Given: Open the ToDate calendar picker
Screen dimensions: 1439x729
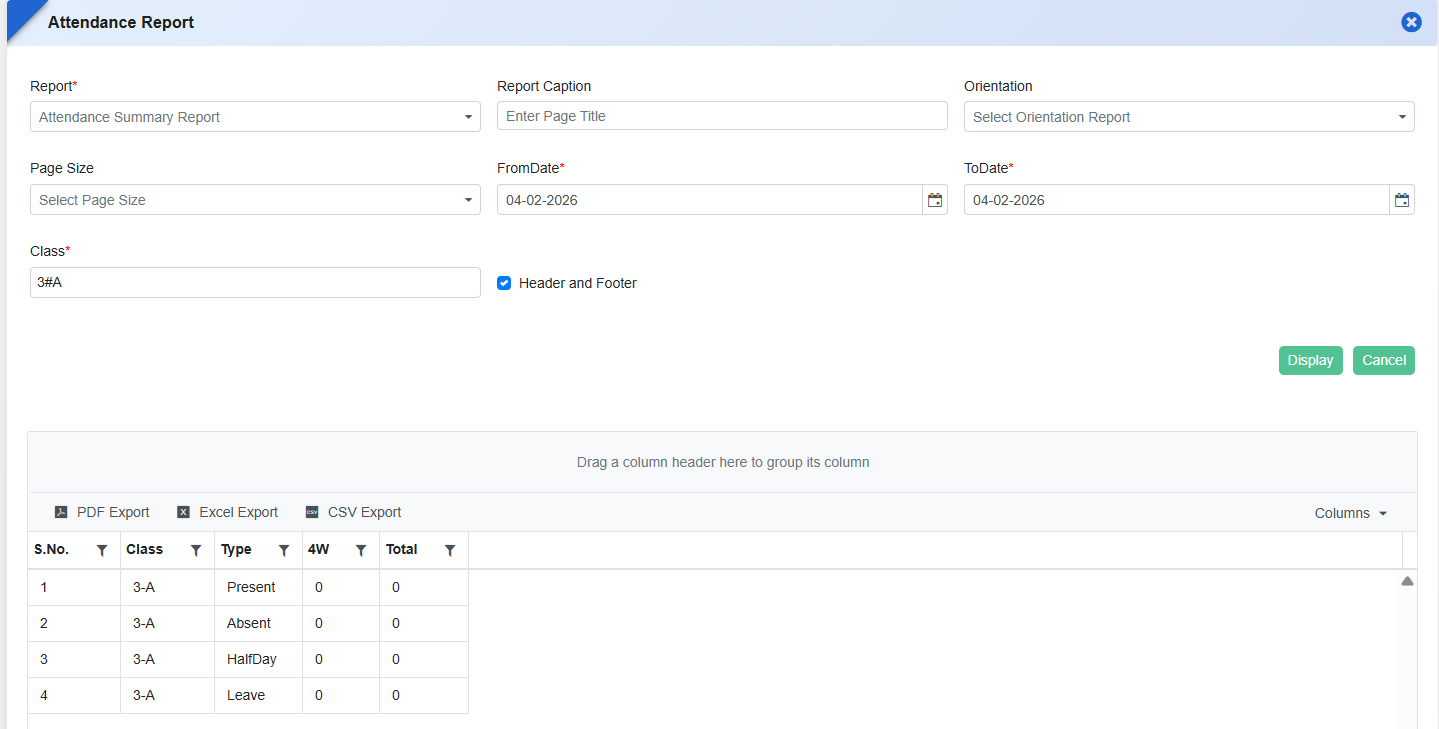Looking at the screenshot, I should pos(1402,200).
